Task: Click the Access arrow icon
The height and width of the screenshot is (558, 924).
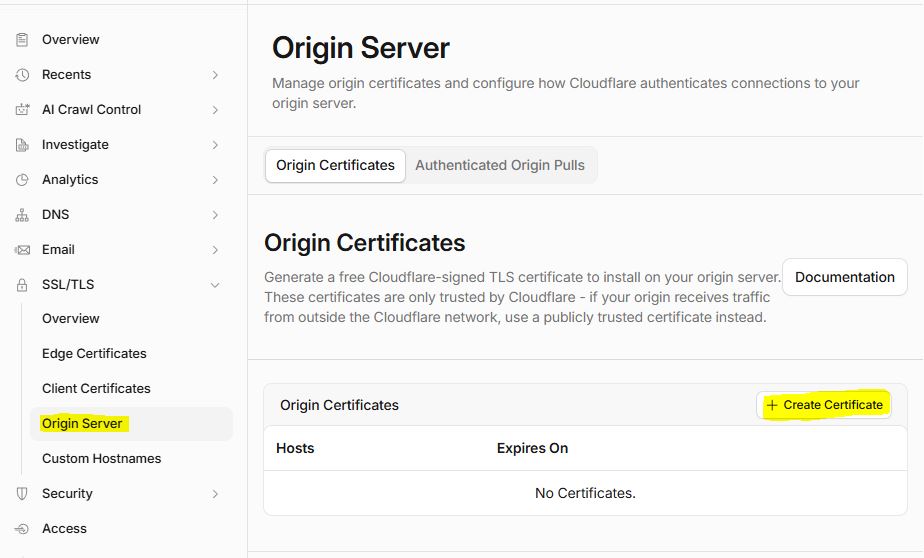Action: click(x=22, y=529)
